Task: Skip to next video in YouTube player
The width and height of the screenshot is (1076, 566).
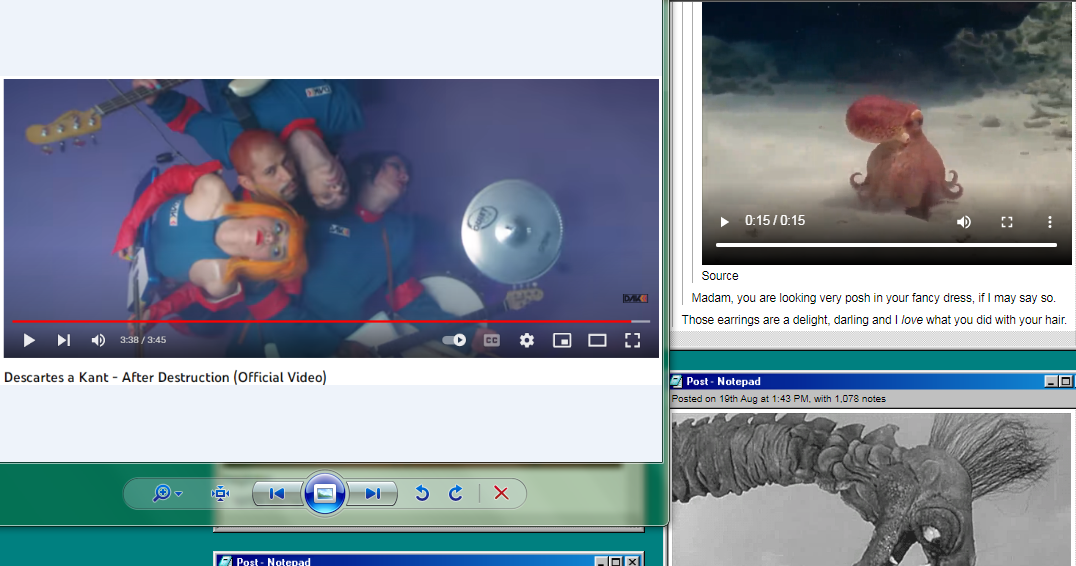Action: 63,340
